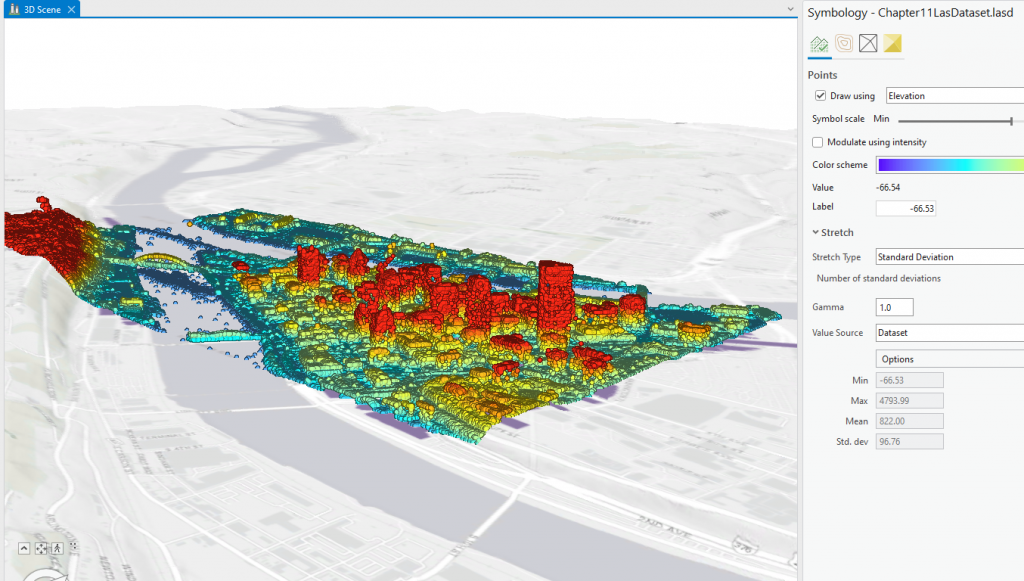Viewport: 1024px width, 581px height.
Task: Open the view tab list dropdown arrow
Action: coord(790,9)
